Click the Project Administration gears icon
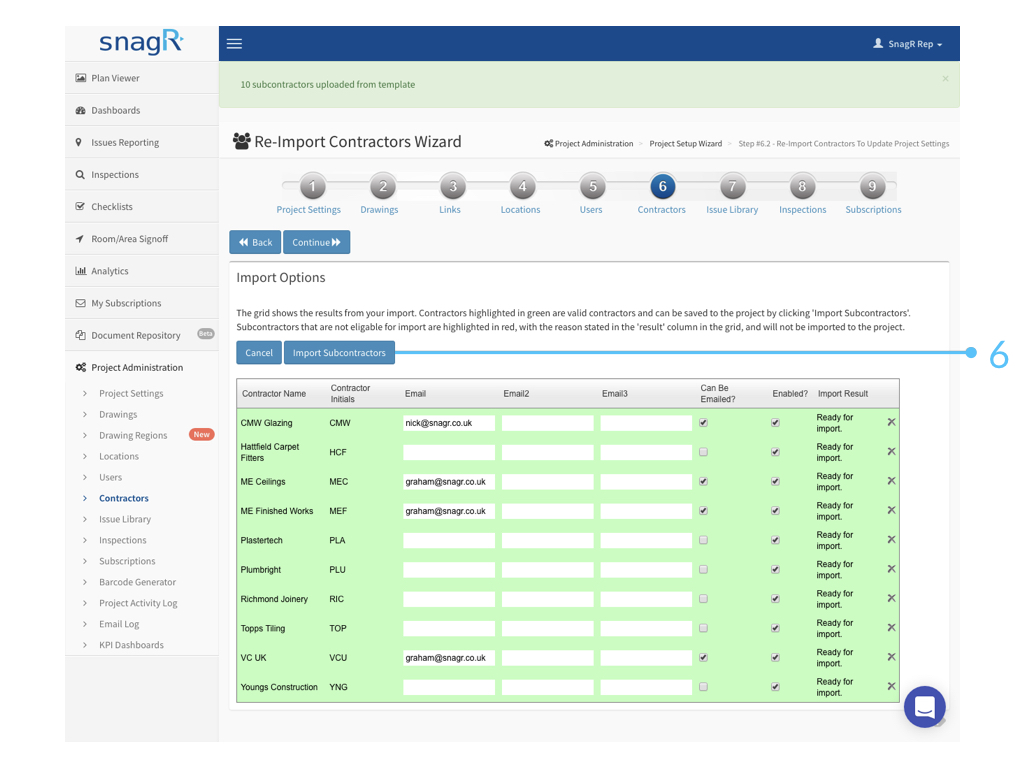Image resolution: width=1024 pixels, height=768 pixels. 80,367
